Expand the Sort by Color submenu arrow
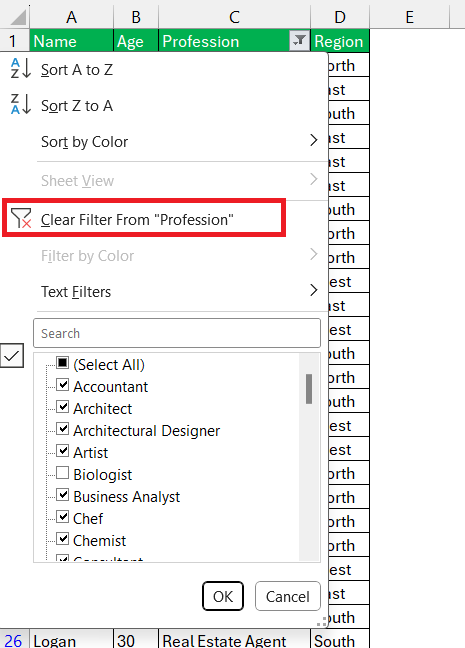The height and width of the screenshot is (648, 465). (314, 140)
